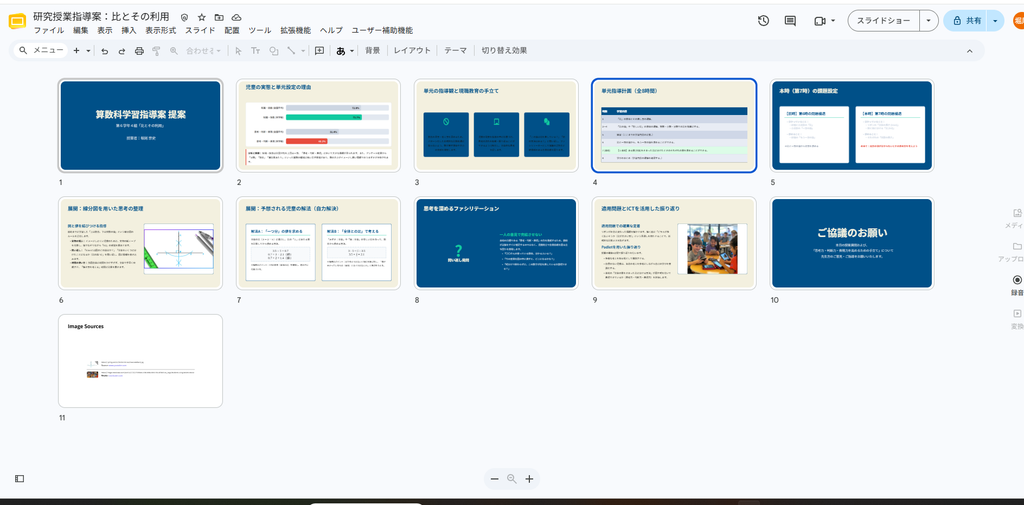Click the レイアウト layout button
1024x505 pixels.
click(x=412, y=50)
